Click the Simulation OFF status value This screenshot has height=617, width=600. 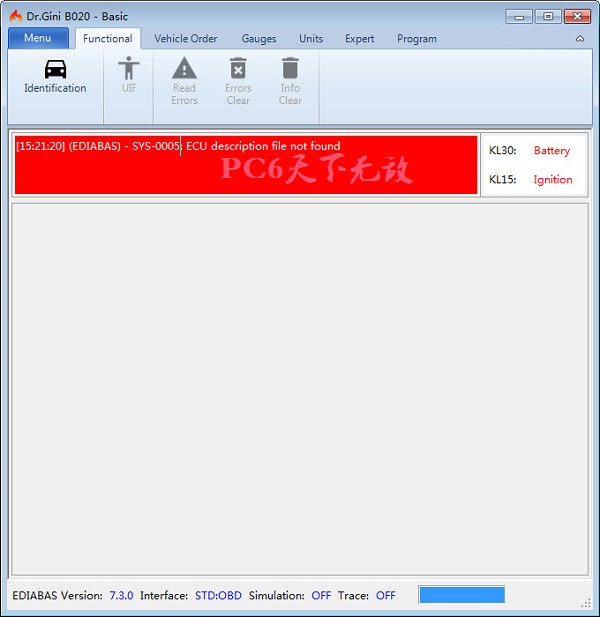(x=321, y=596)
